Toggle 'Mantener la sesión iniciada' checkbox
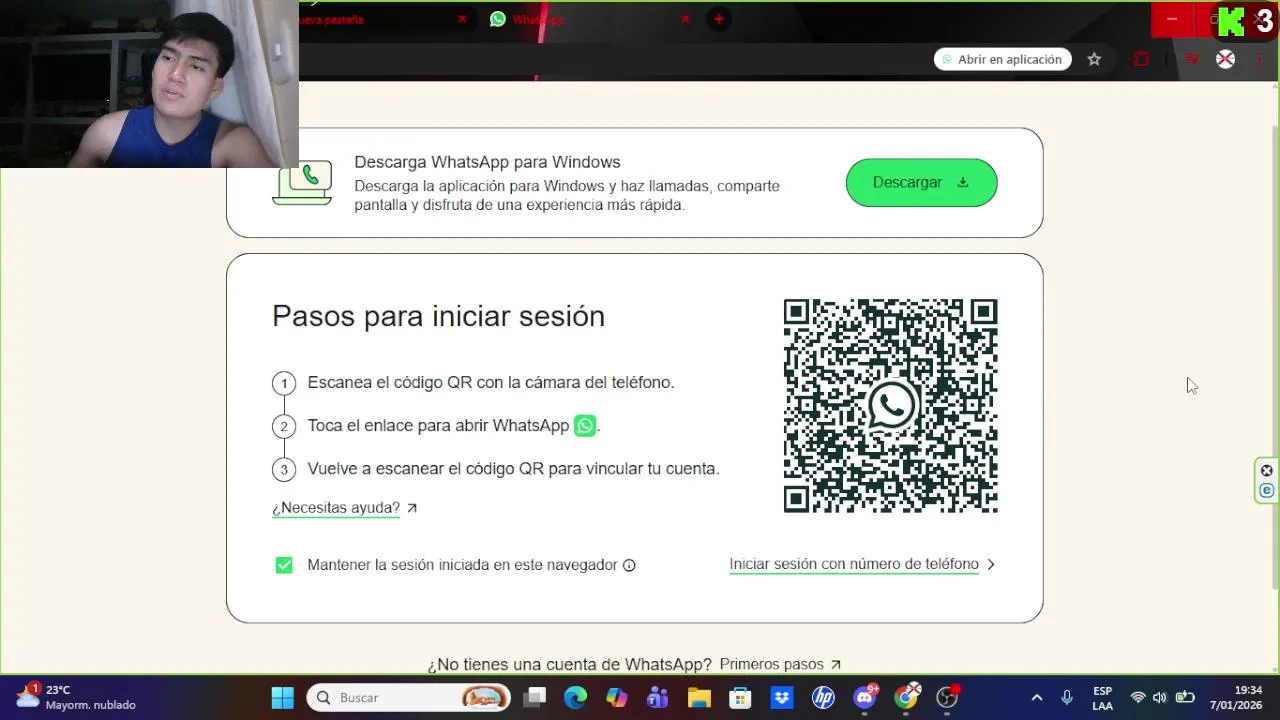 (284, 565)
